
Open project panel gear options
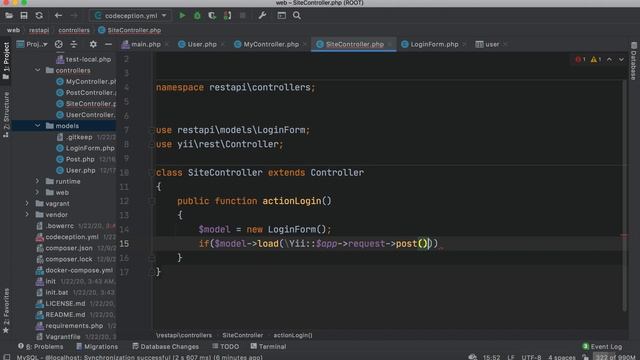tap(93, 44)
